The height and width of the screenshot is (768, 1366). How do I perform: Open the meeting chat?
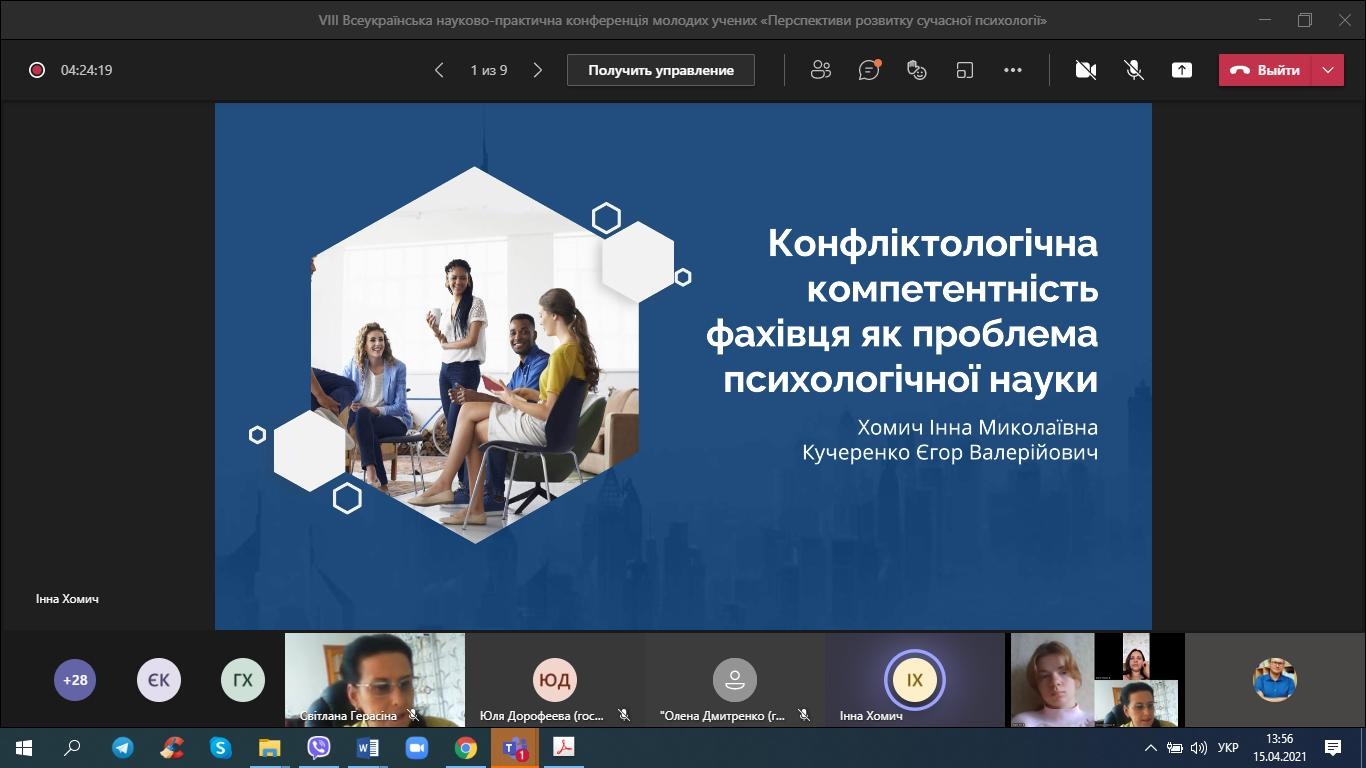pyautogui.click(x=869, y=70)
